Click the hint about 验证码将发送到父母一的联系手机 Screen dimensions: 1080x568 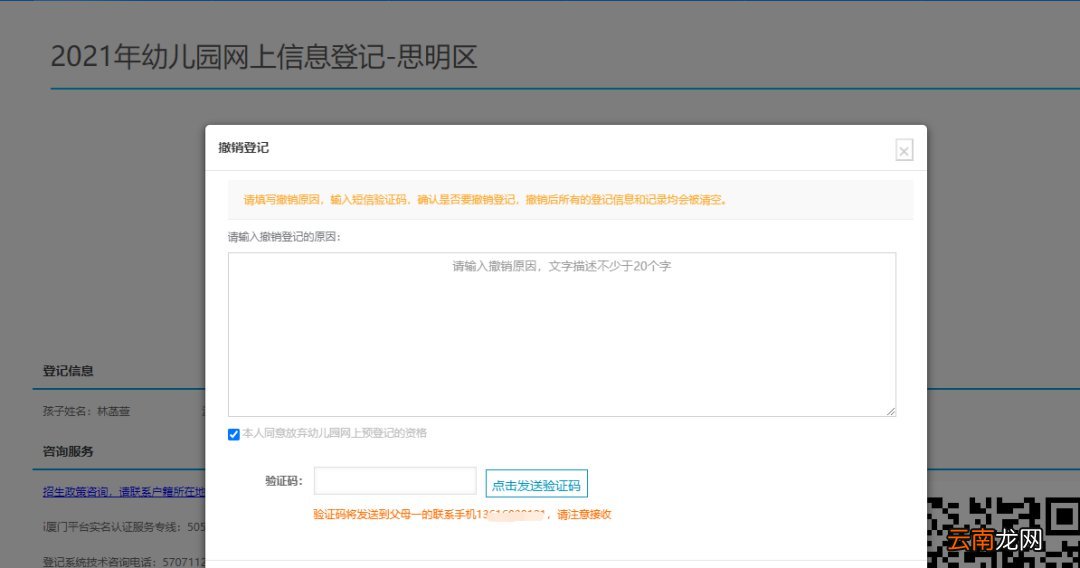(462, 514)
